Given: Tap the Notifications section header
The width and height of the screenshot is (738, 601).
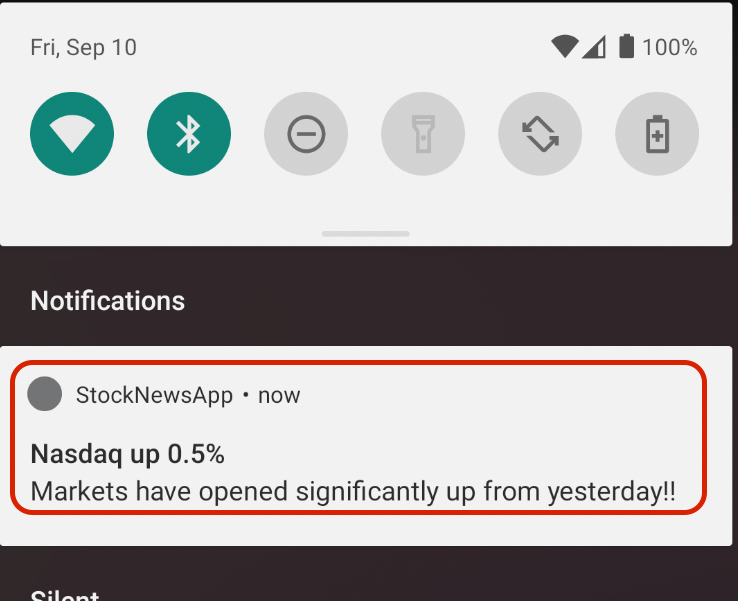Looking at the screenshot, I should (108, 301).
